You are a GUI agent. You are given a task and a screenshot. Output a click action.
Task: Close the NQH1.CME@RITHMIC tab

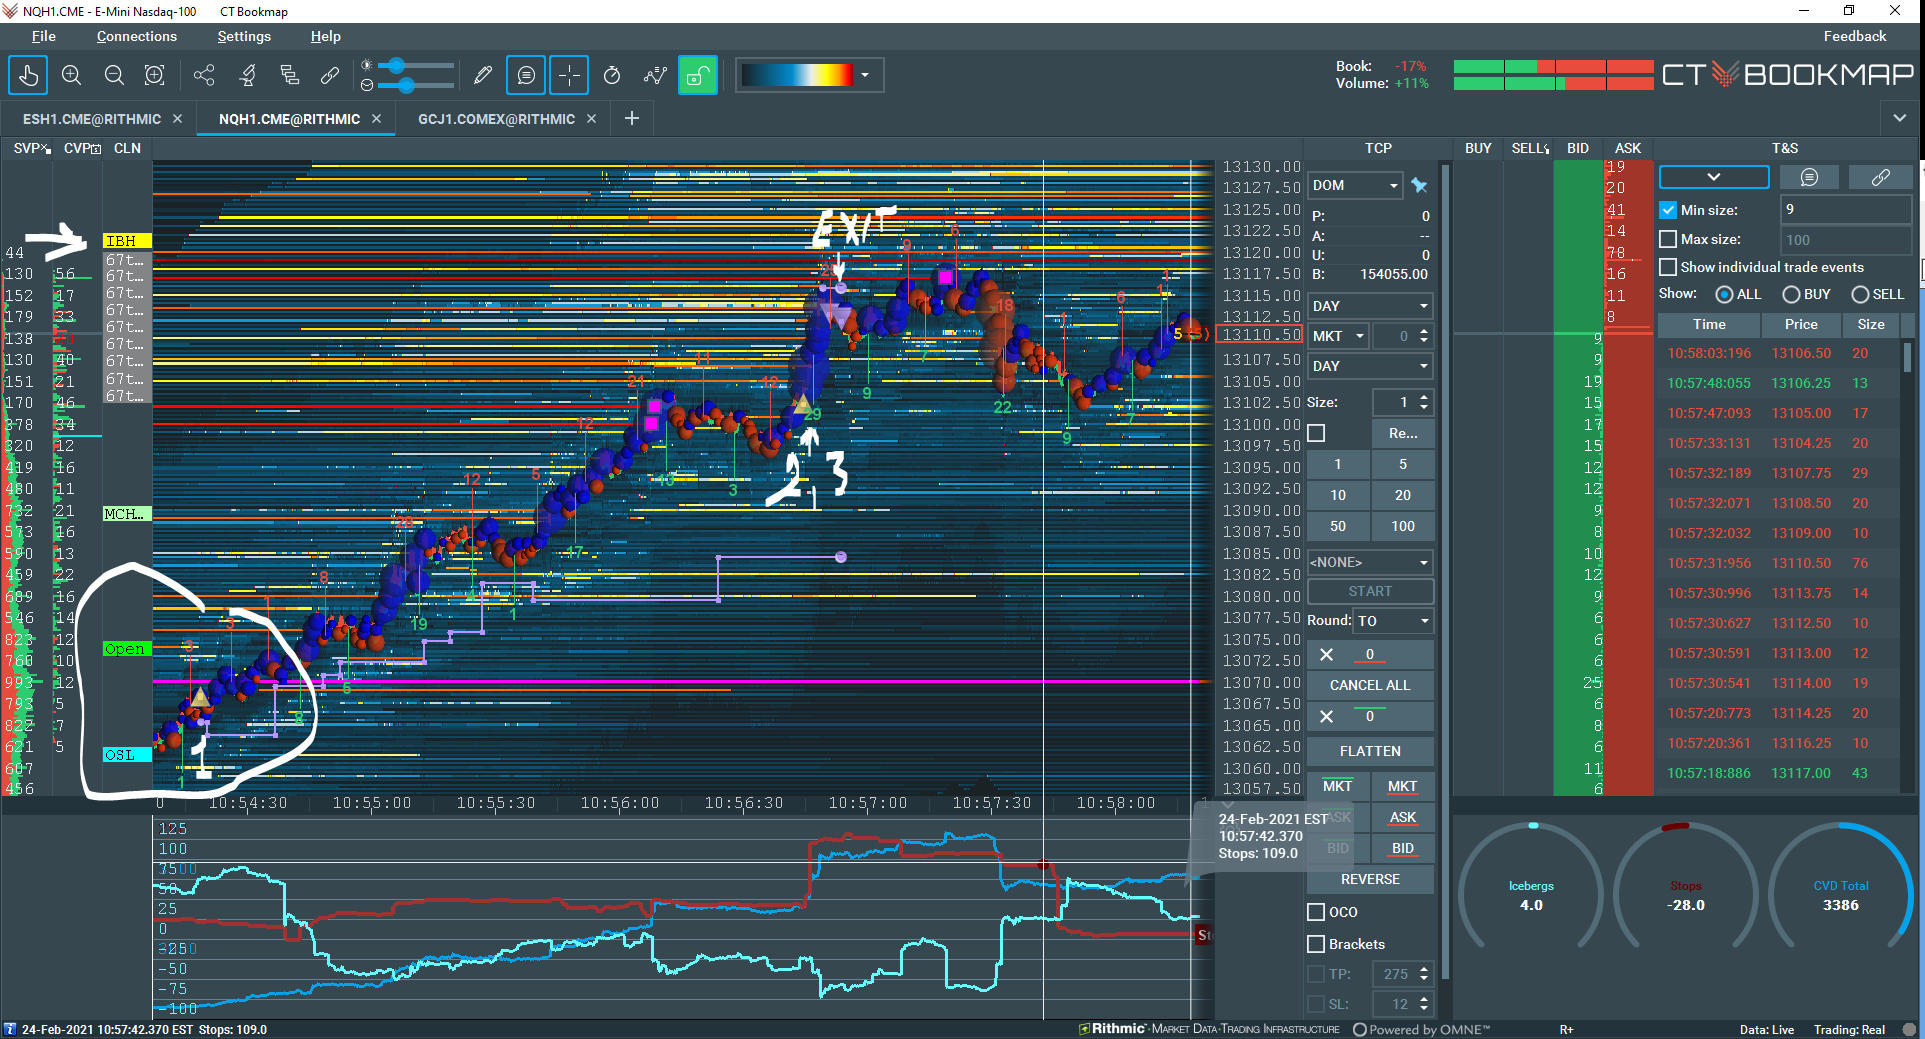[376, 118]
